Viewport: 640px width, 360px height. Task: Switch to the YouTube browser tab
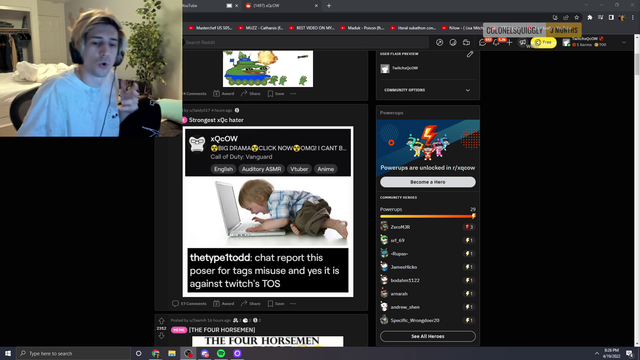[x=204, y=6]
